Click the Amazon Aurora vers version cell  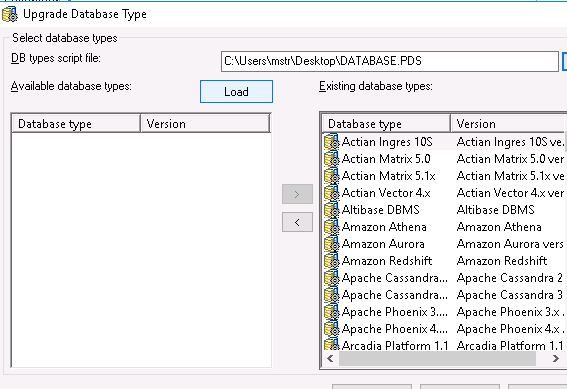tap(510, 244)
